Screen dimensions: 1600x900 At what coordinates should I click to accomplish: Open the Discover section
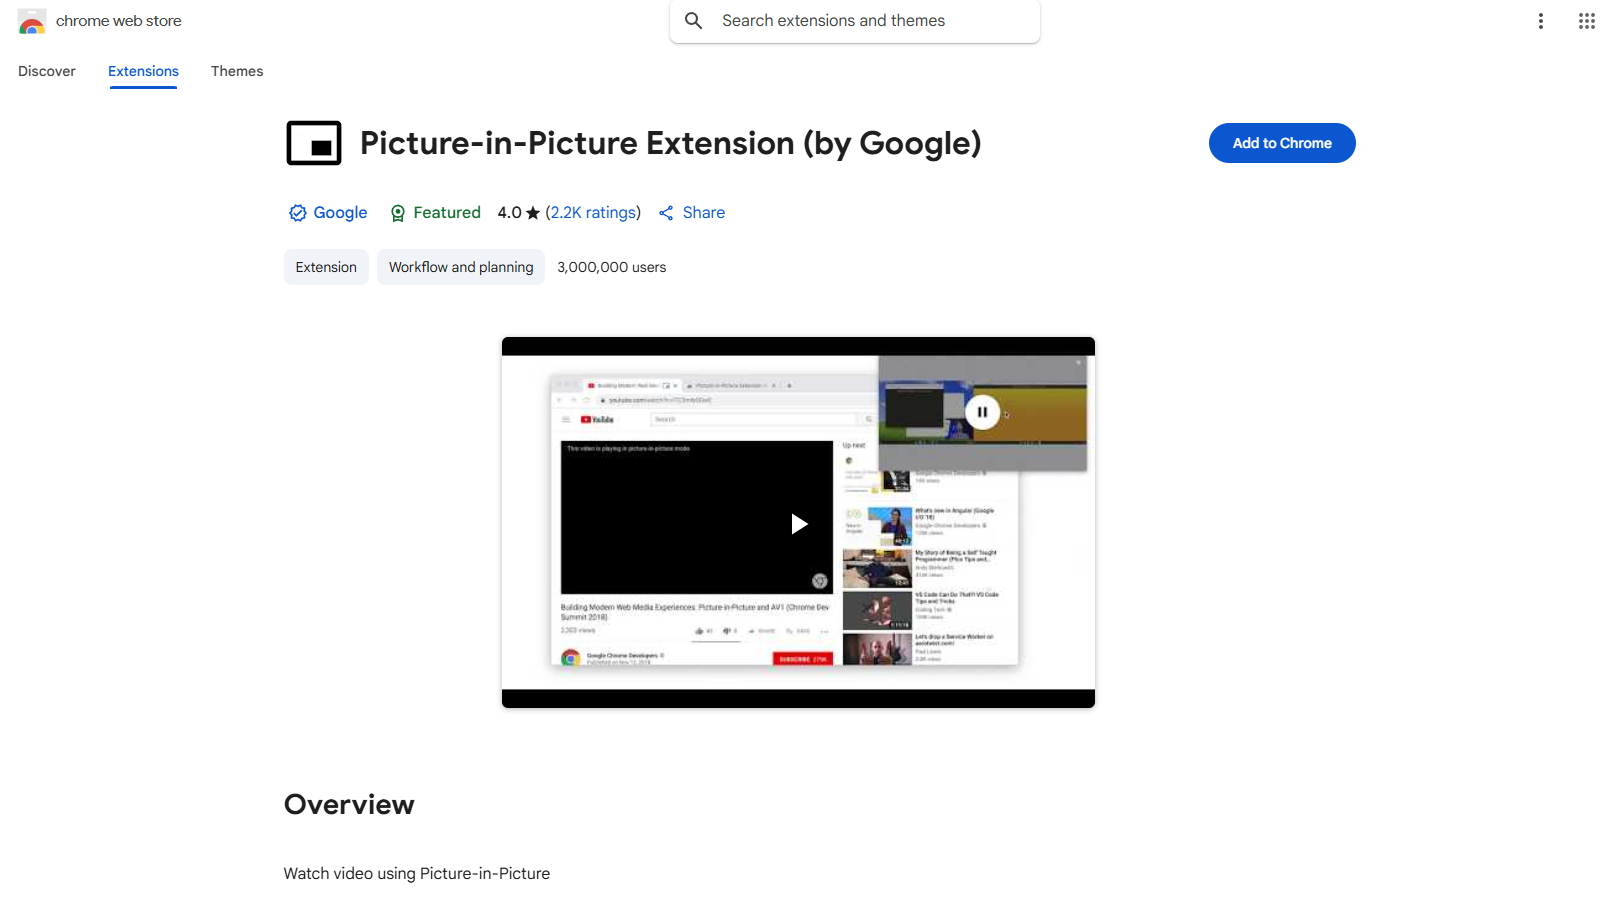(47, 71)
